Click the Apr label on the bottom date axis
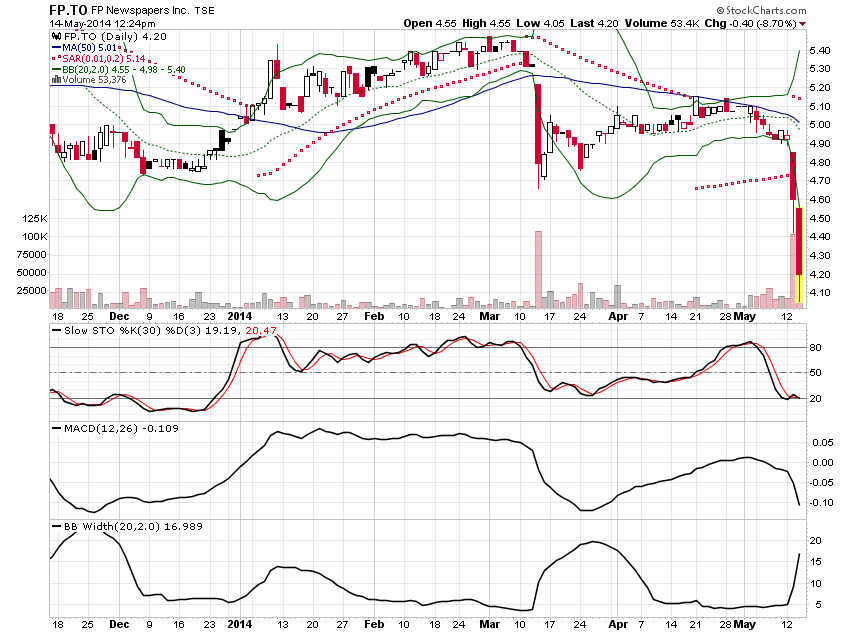Image resolution: width=850 pixels, height=633 pixels. 617,624
